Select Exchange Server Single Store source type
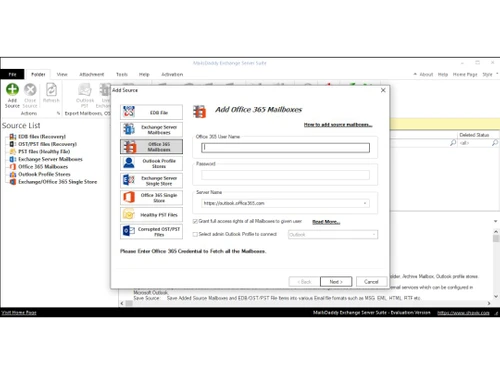This screenshot has height=375, width=500. 151,180
